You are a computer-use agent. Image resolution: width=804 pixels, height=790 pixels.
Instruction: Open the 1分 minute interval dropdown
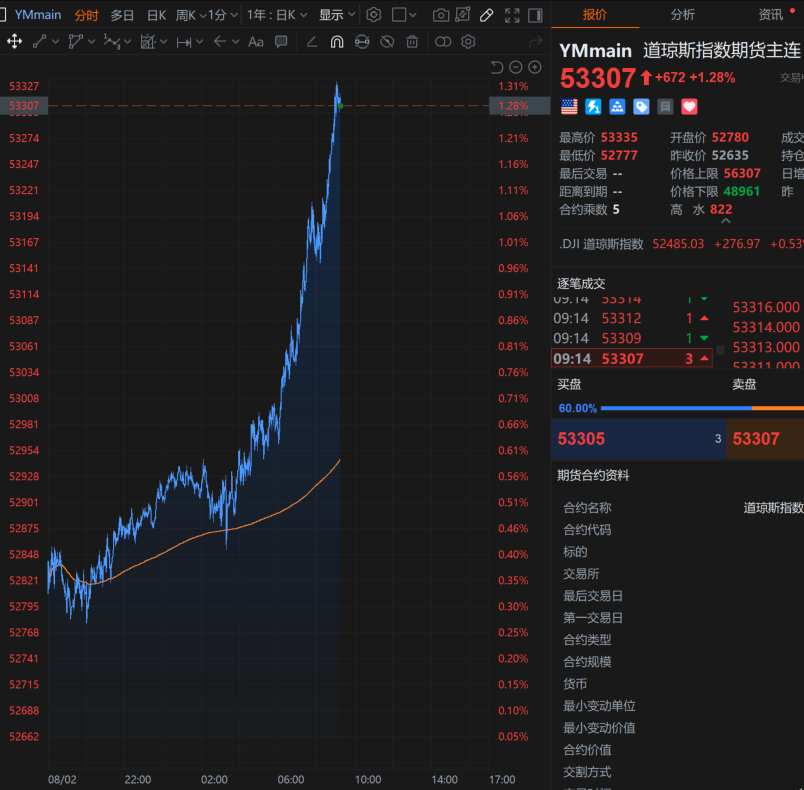point(223,15)
